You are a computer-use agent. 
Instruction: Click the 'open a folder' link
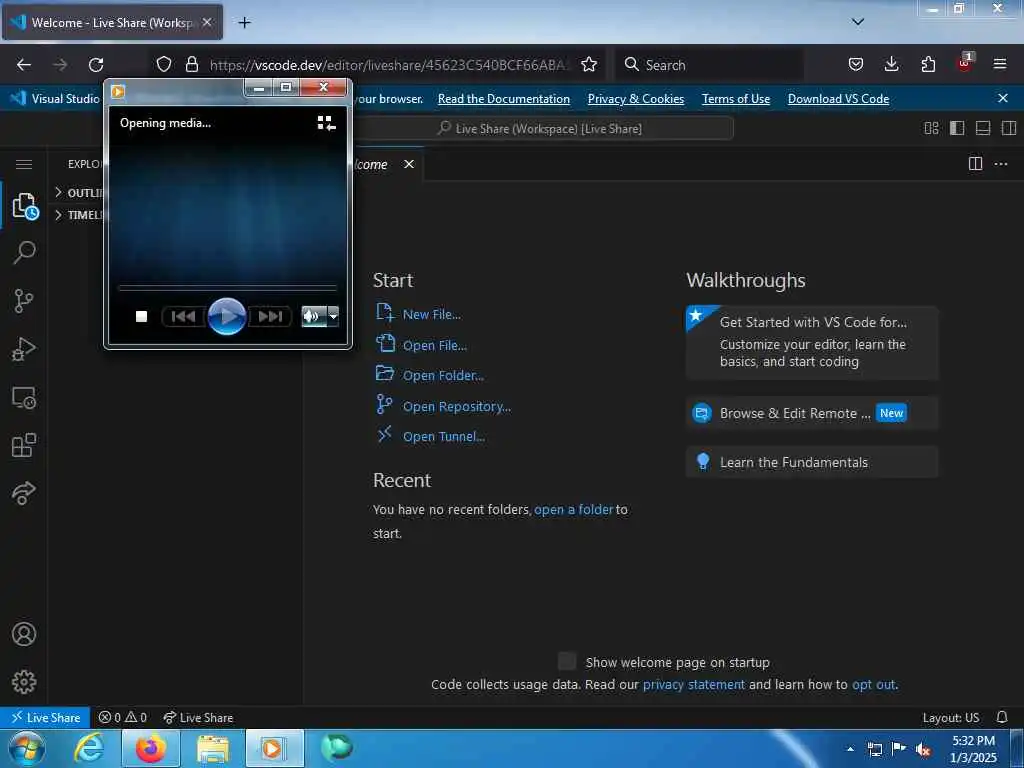pyautogui.click(x=573, y=509)
